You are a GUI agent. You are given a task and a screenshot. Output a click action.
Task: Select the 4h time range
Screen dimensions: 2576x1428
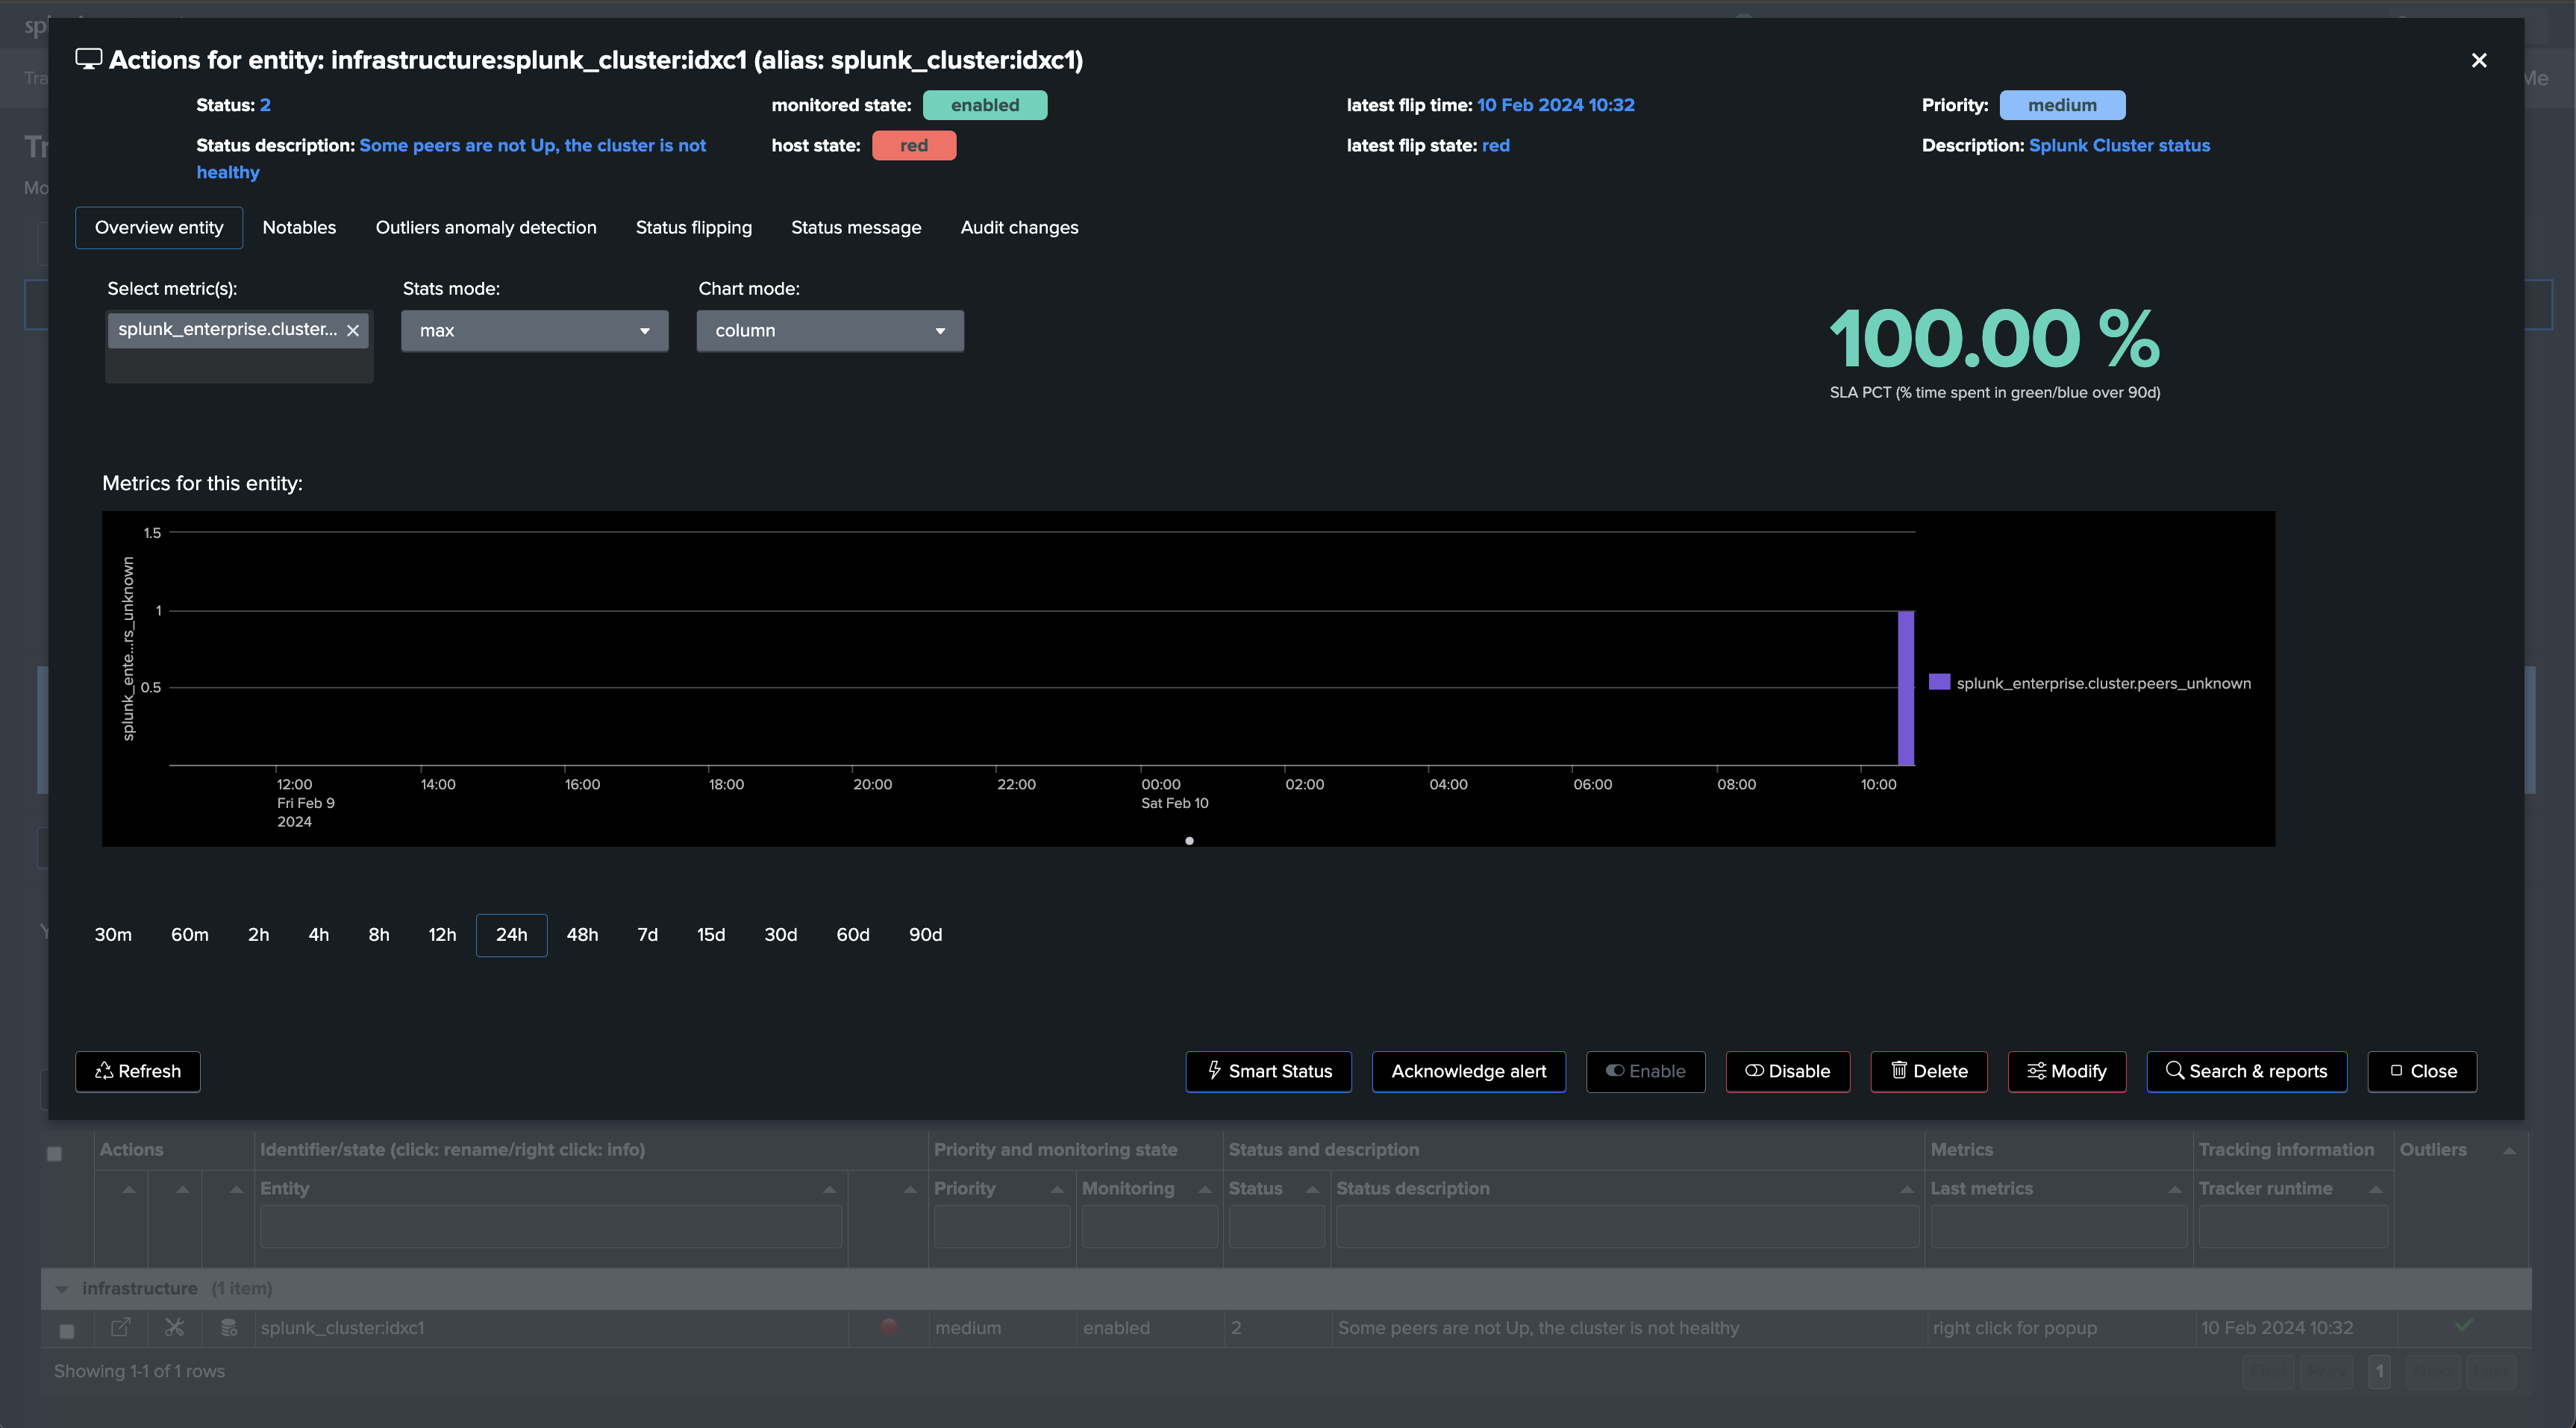click(x=318, y=935)
